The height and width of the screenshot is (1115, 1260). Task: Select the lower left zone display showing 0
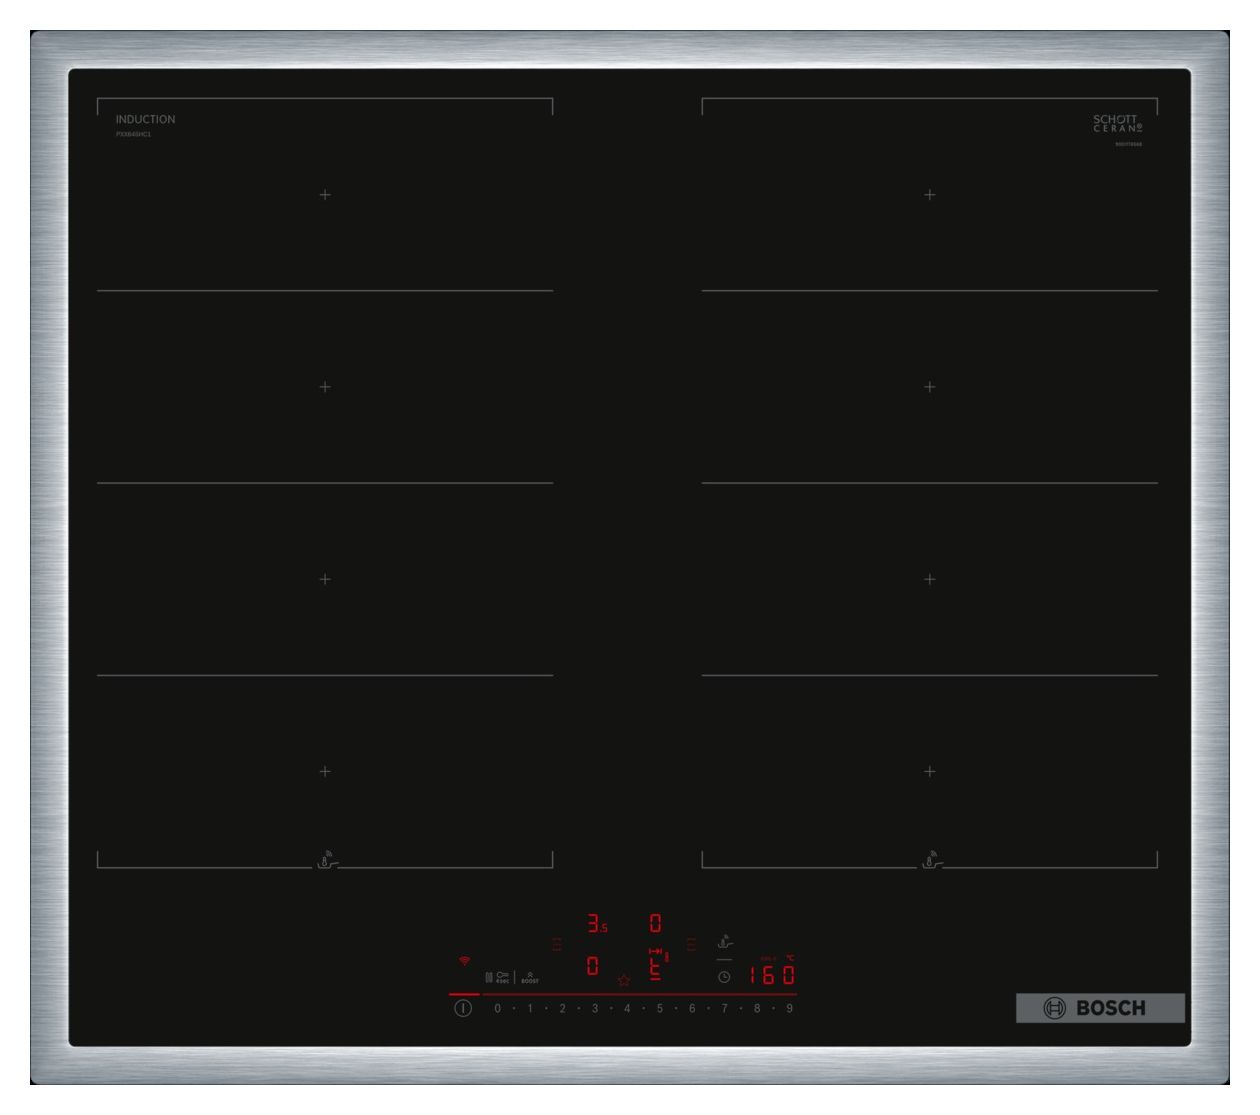(593, 966)
